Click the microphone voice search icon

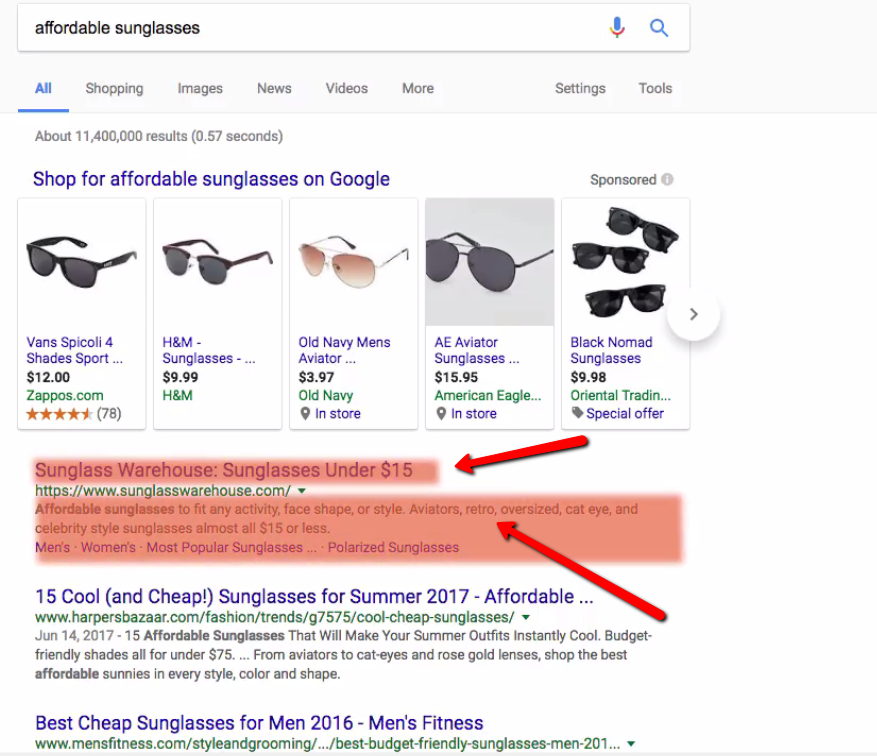(x=617, y=27)
